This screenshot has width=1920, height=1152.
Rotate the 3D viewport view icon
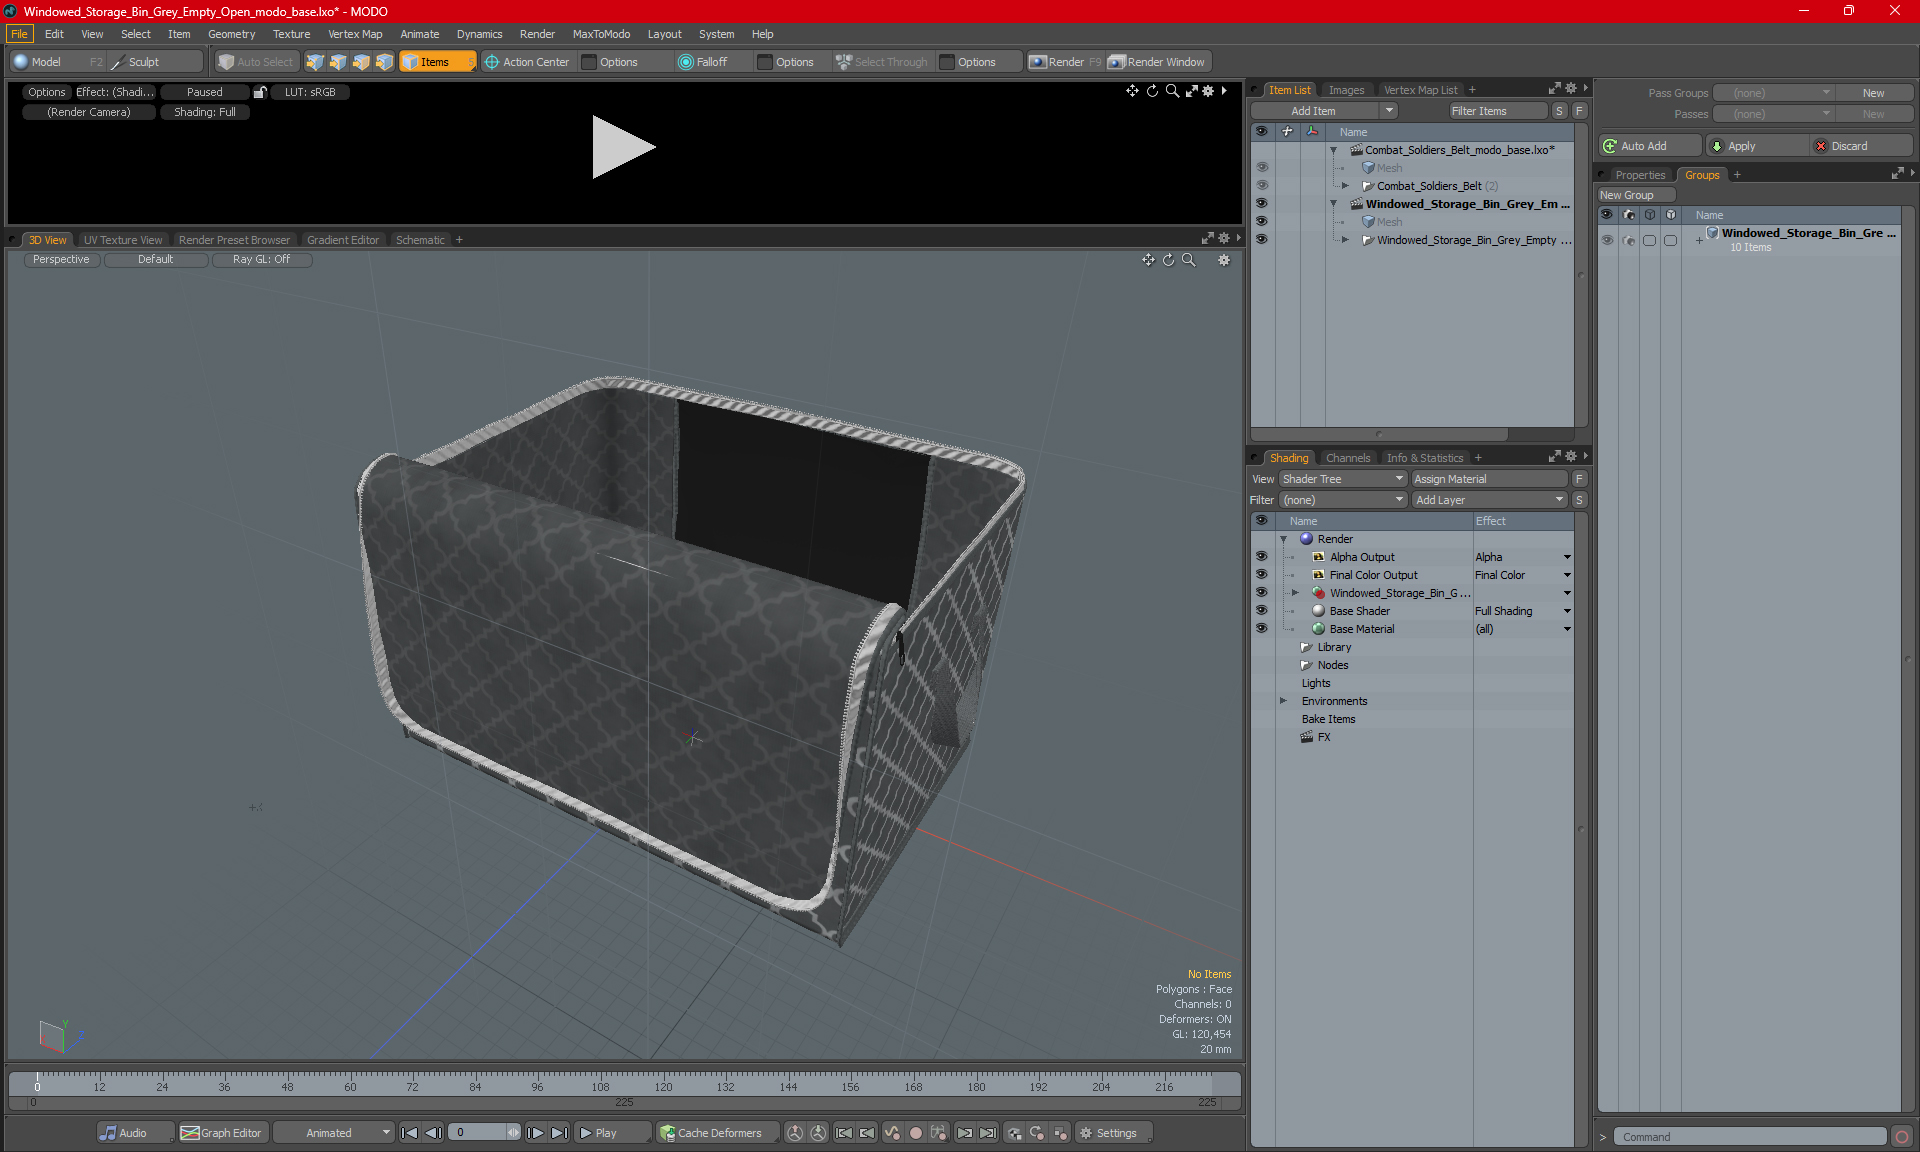1168,260
